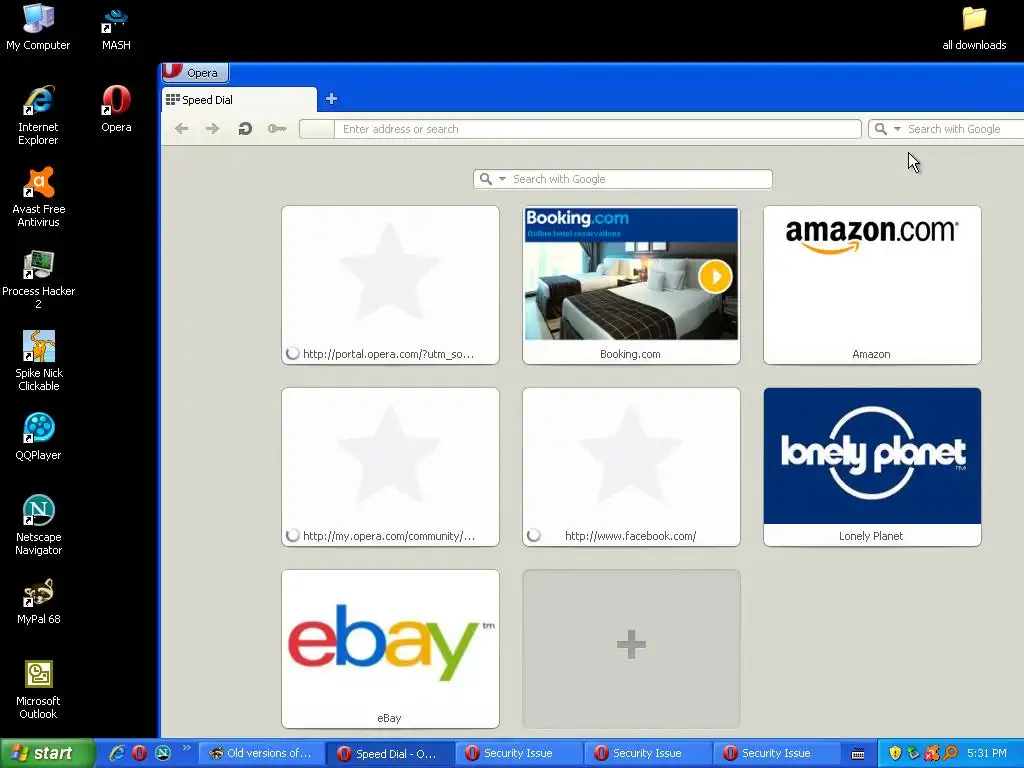Select QQPlayer desktop icon
The height and width of the screenshot is (768, 1024).
pos(38,437)
